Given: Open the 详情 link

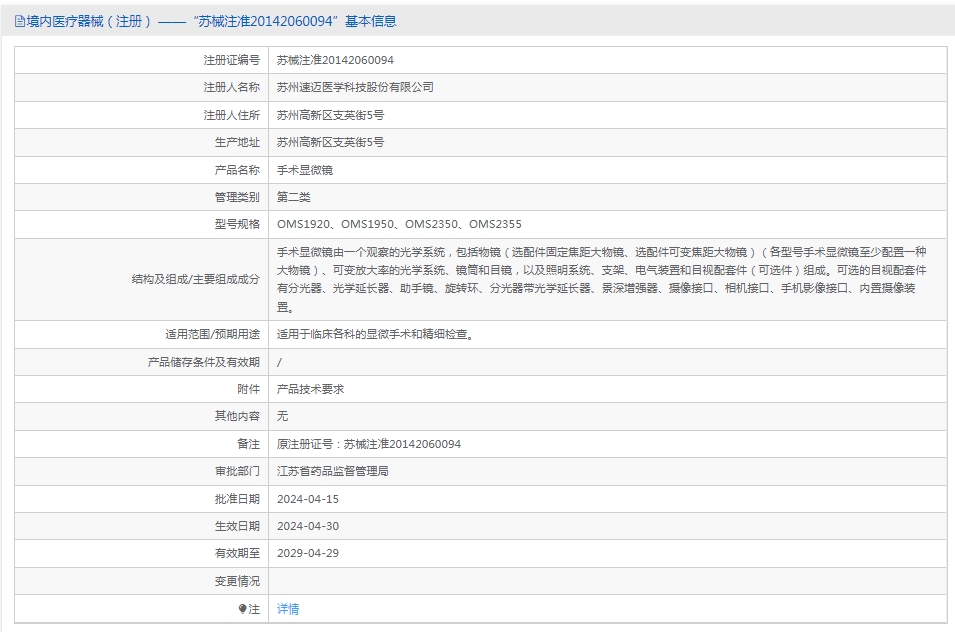Looking at the screenshot, I should 288,609.
